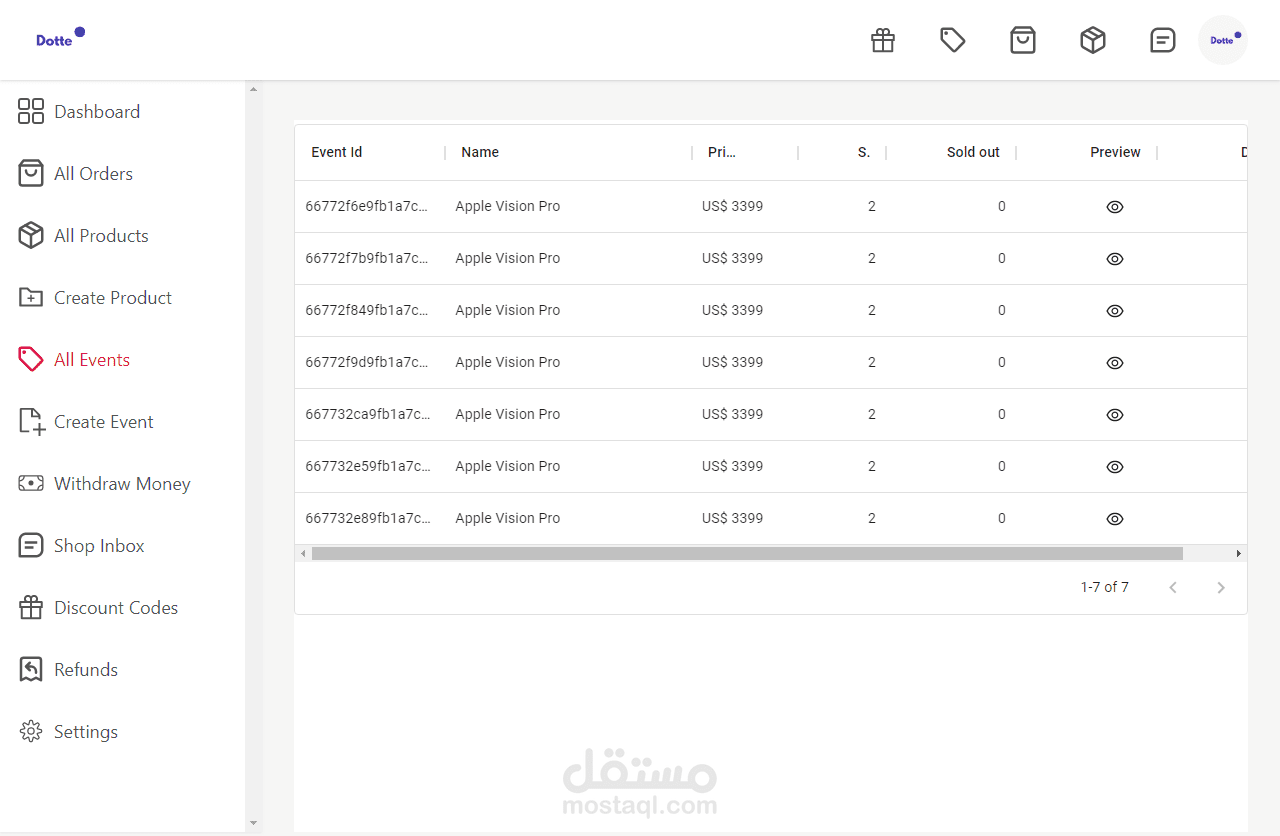Screen dimensions: 1280x836
Task: Go to next table page arrow
Action: [x=1220, y=587]
